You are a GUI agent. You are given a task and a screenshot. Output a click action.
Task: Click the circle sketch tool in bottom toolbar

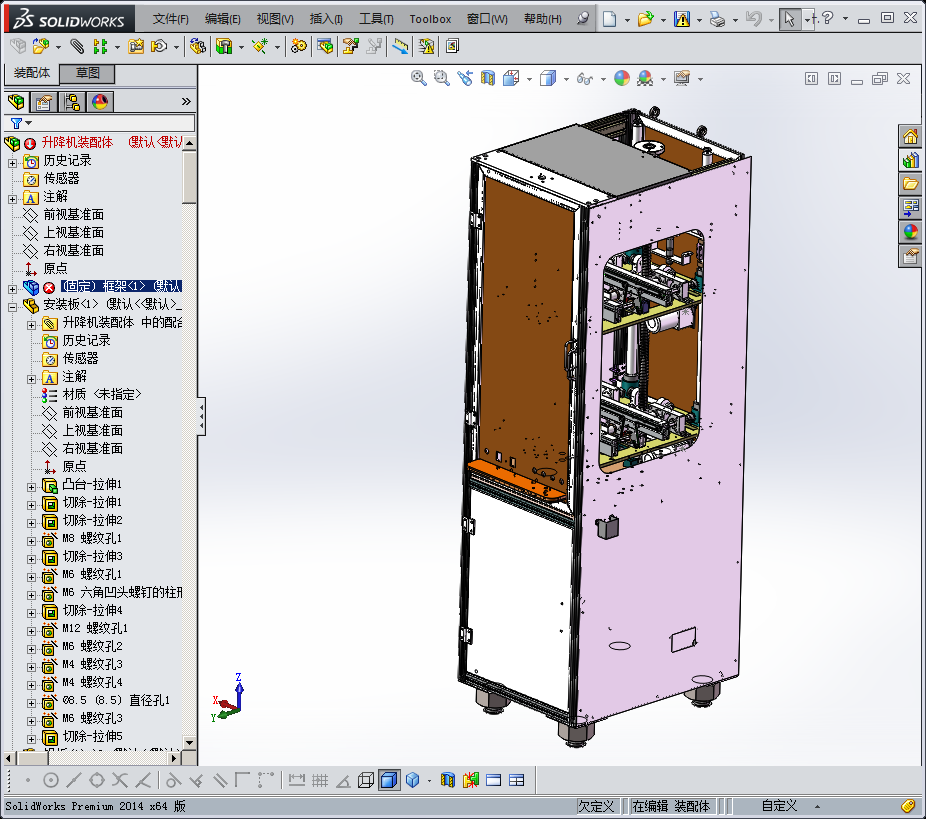pyautogui.click(x=51, y=781)
